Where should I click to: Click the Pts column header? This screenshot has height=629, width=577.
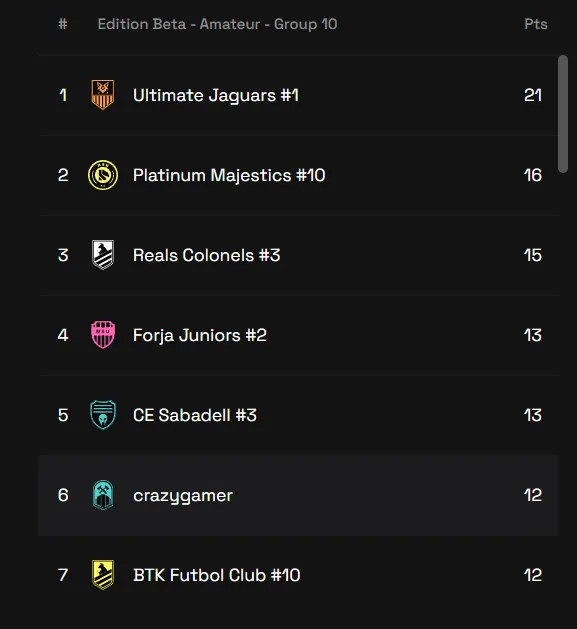tap(536, 24)
